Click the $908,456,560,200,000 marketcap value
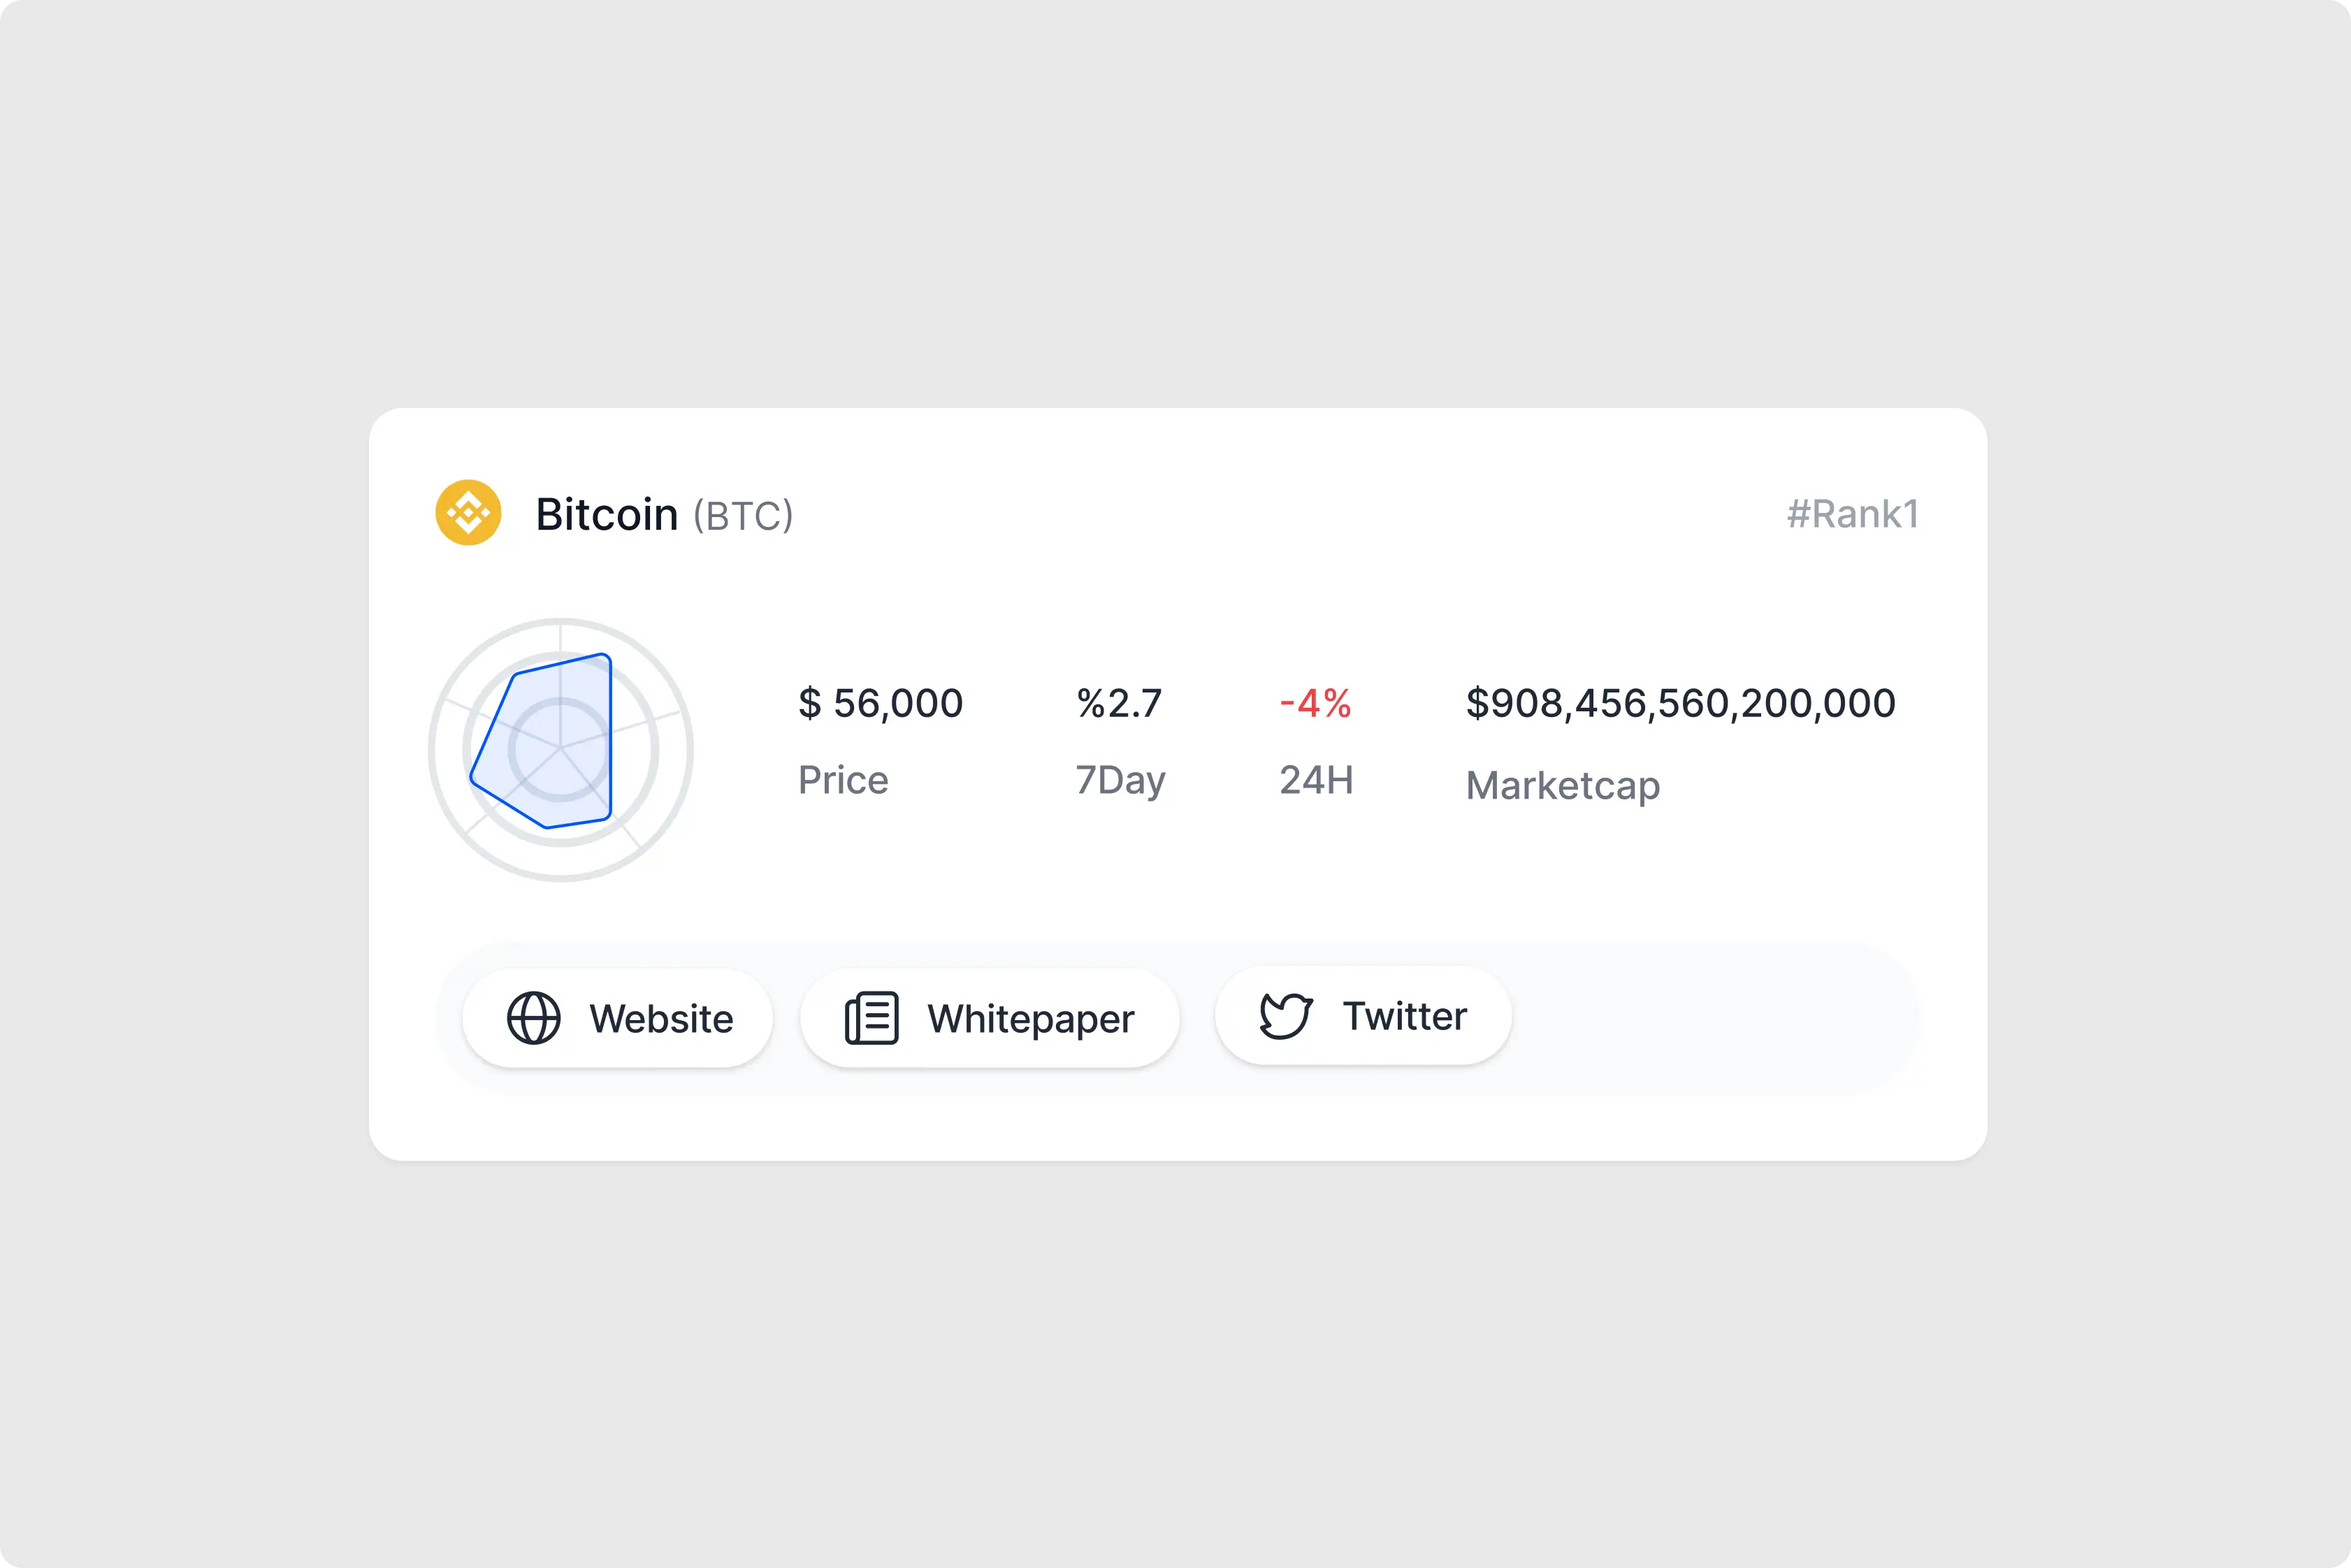 point(1680,703)
